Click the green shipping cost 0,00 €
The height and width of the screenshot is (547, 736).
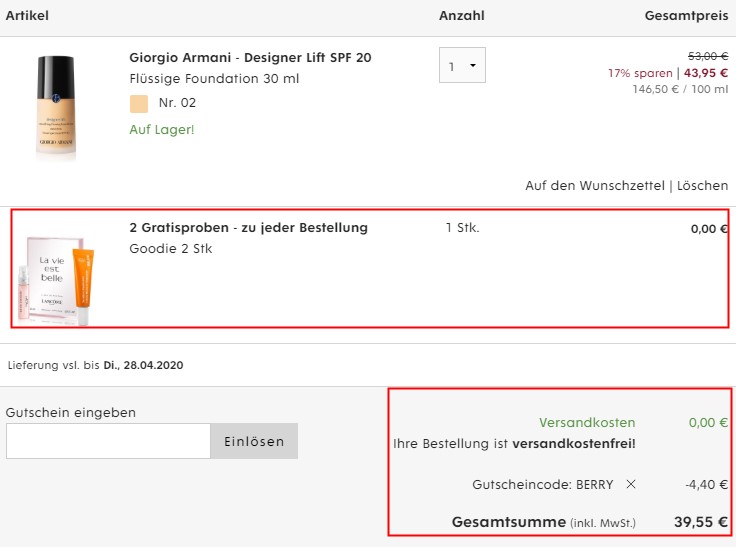click(708, 423)
